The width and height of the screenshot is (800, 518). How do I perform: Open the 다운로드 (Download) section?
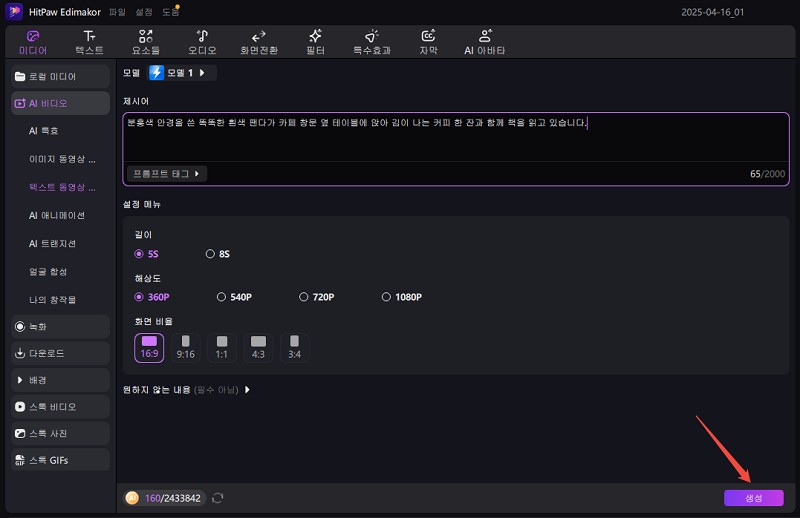pos(60,353)
